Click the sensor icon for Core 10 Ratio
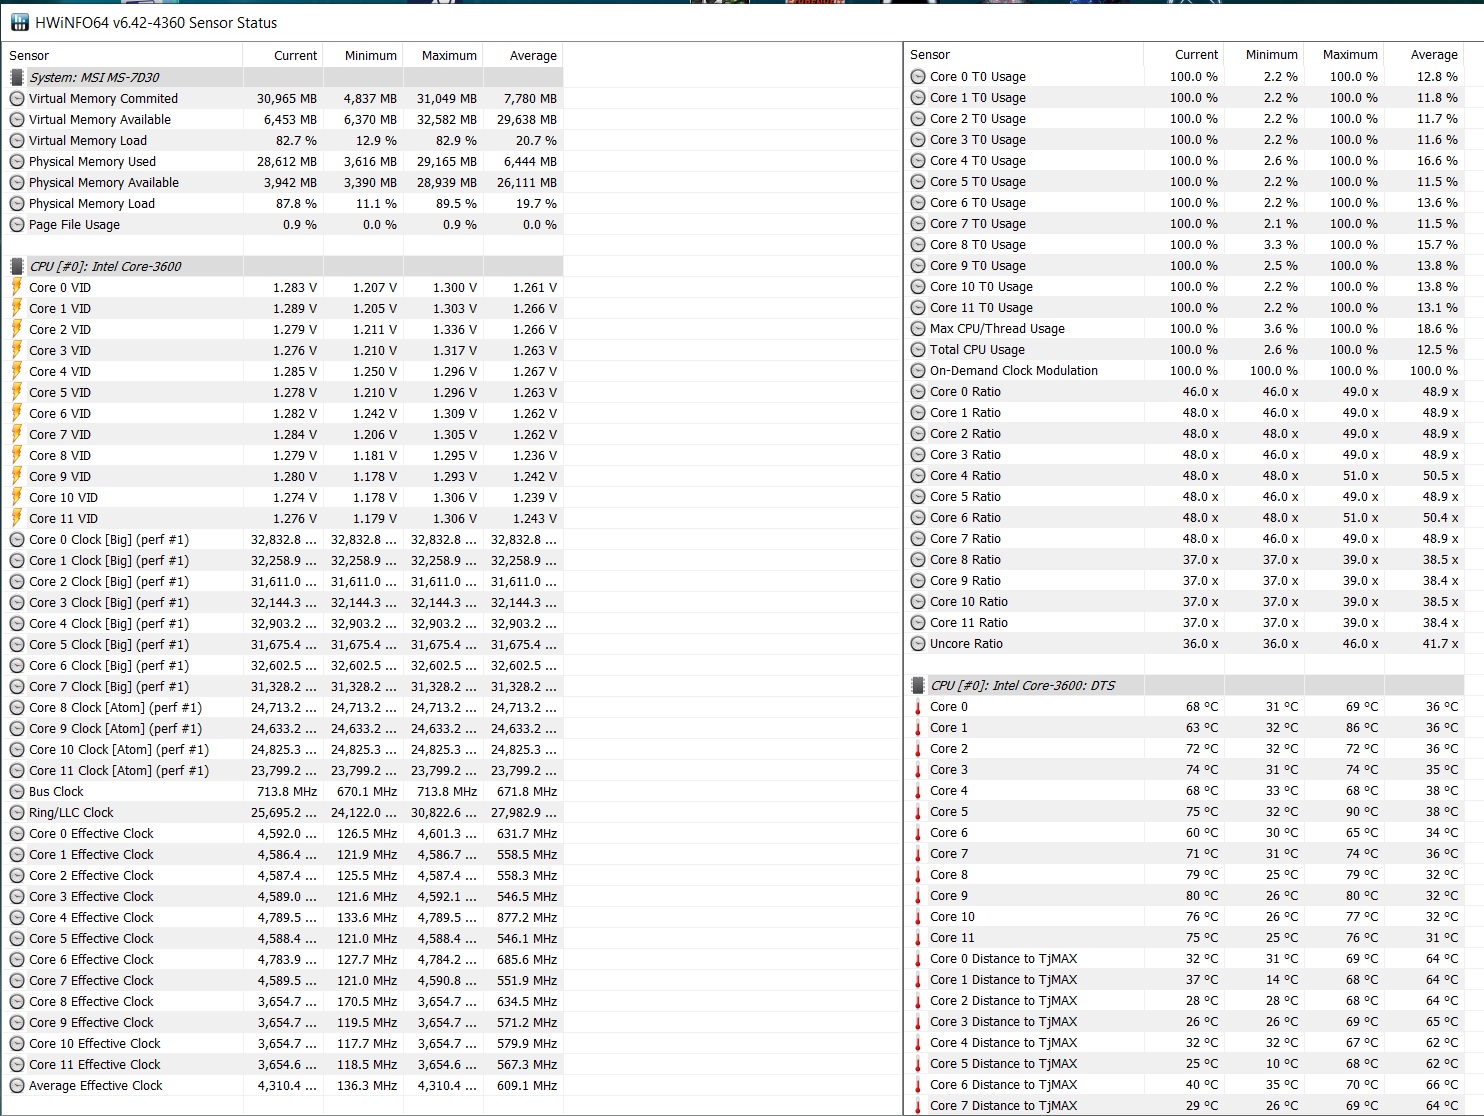 click(918, 601)
